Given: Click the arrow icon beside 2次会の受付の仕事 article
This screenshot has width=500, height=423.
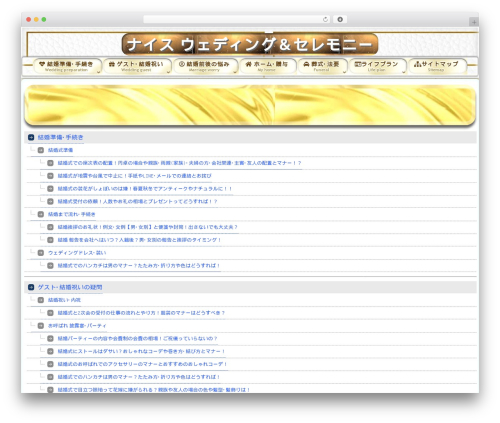Looking at the screenshot, I should (50, 313).
